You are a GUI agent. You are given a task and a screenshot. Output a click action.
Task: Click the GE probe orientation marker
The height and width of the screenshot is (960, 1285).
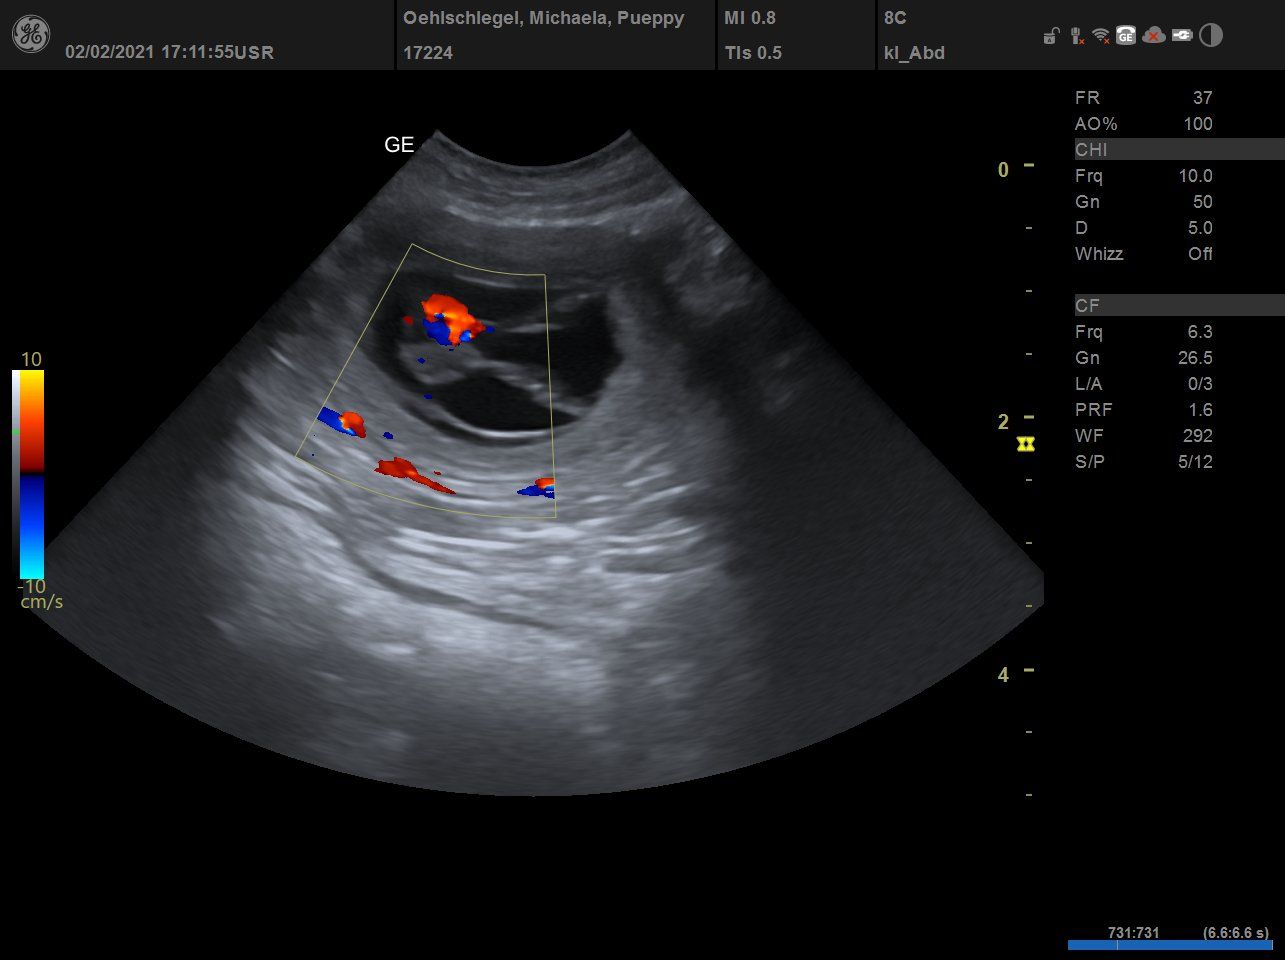point(399,145)
